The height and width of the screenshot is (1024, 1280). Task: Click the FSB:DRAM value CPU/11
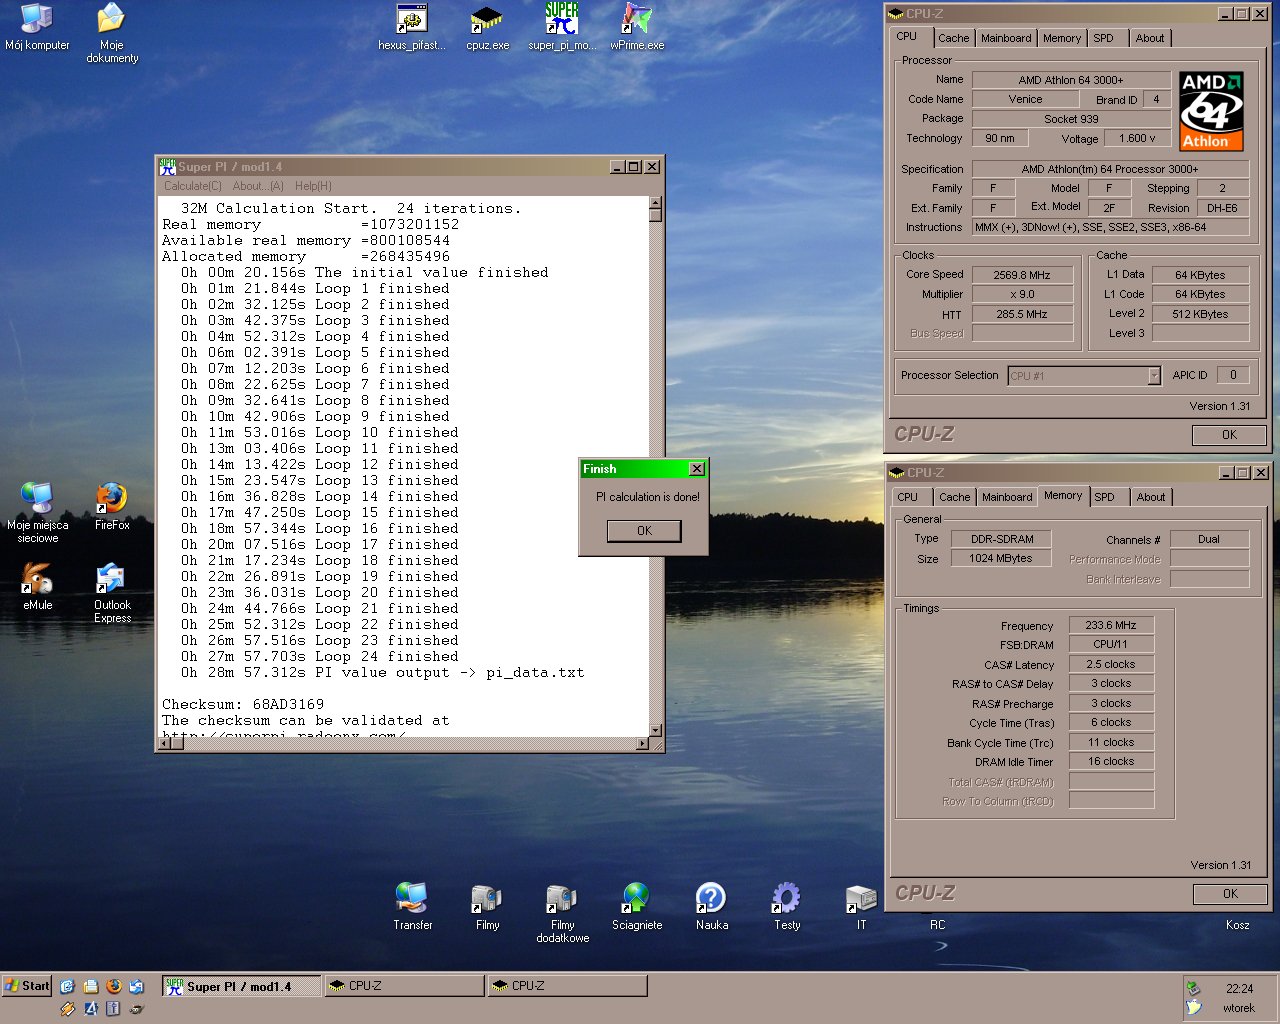[1111, 645]
